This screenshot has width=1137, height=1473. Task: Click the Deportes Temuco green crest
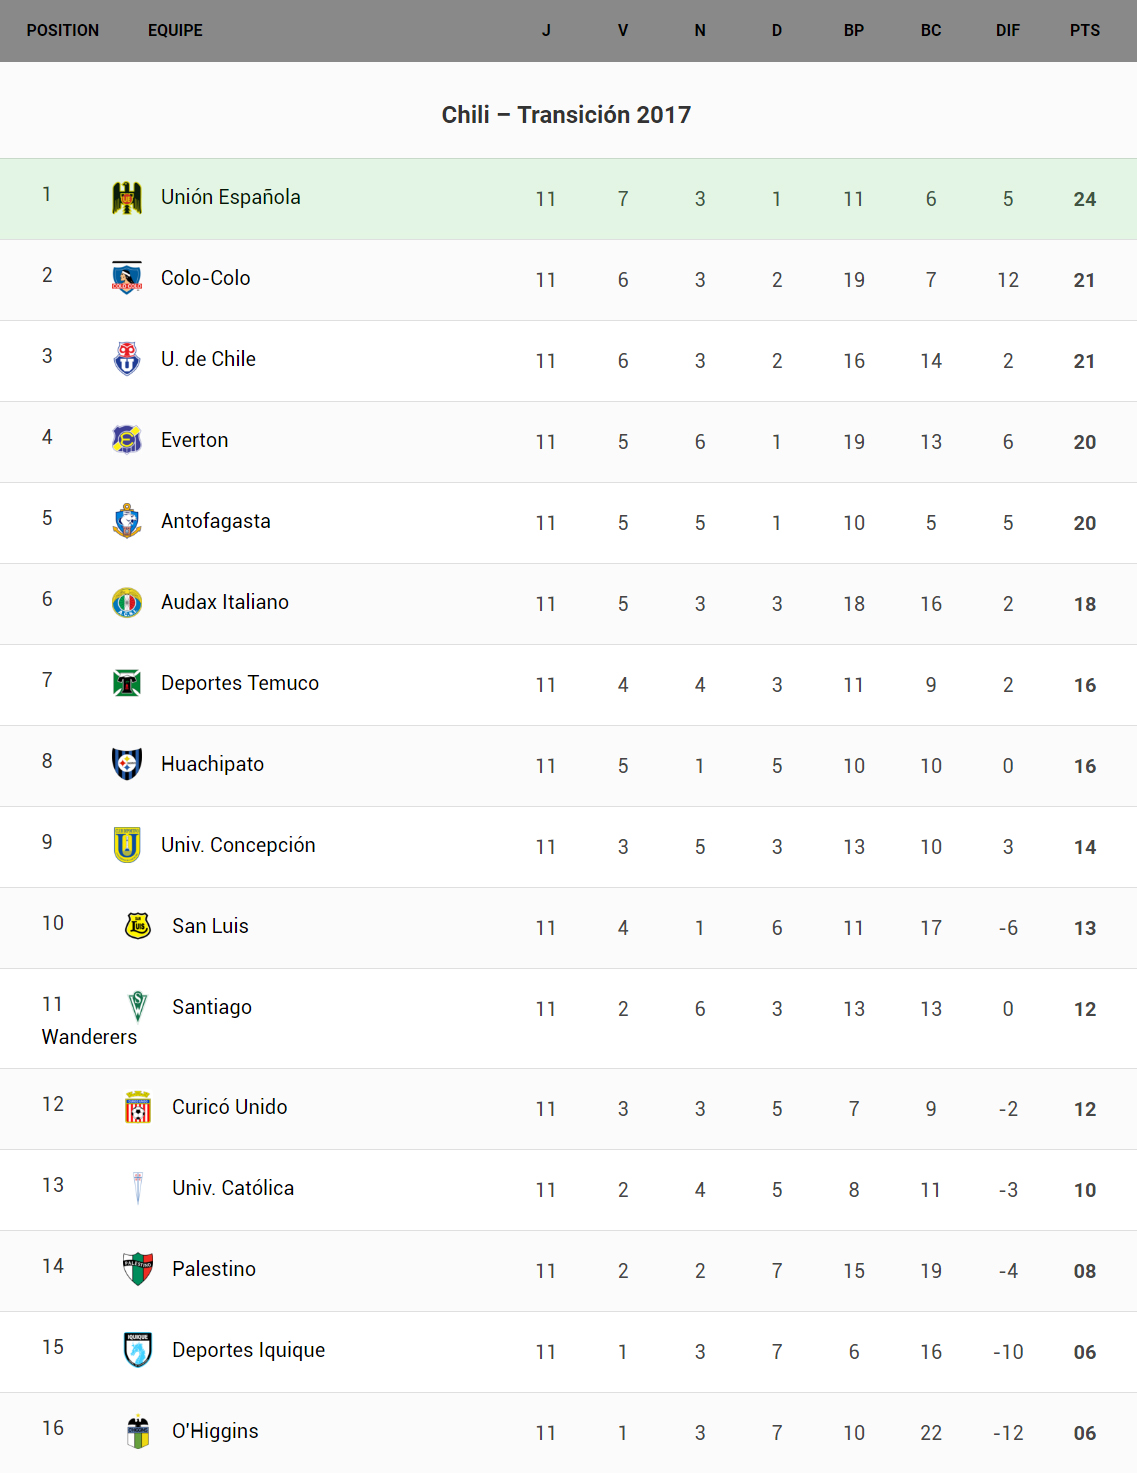point(127,683)
